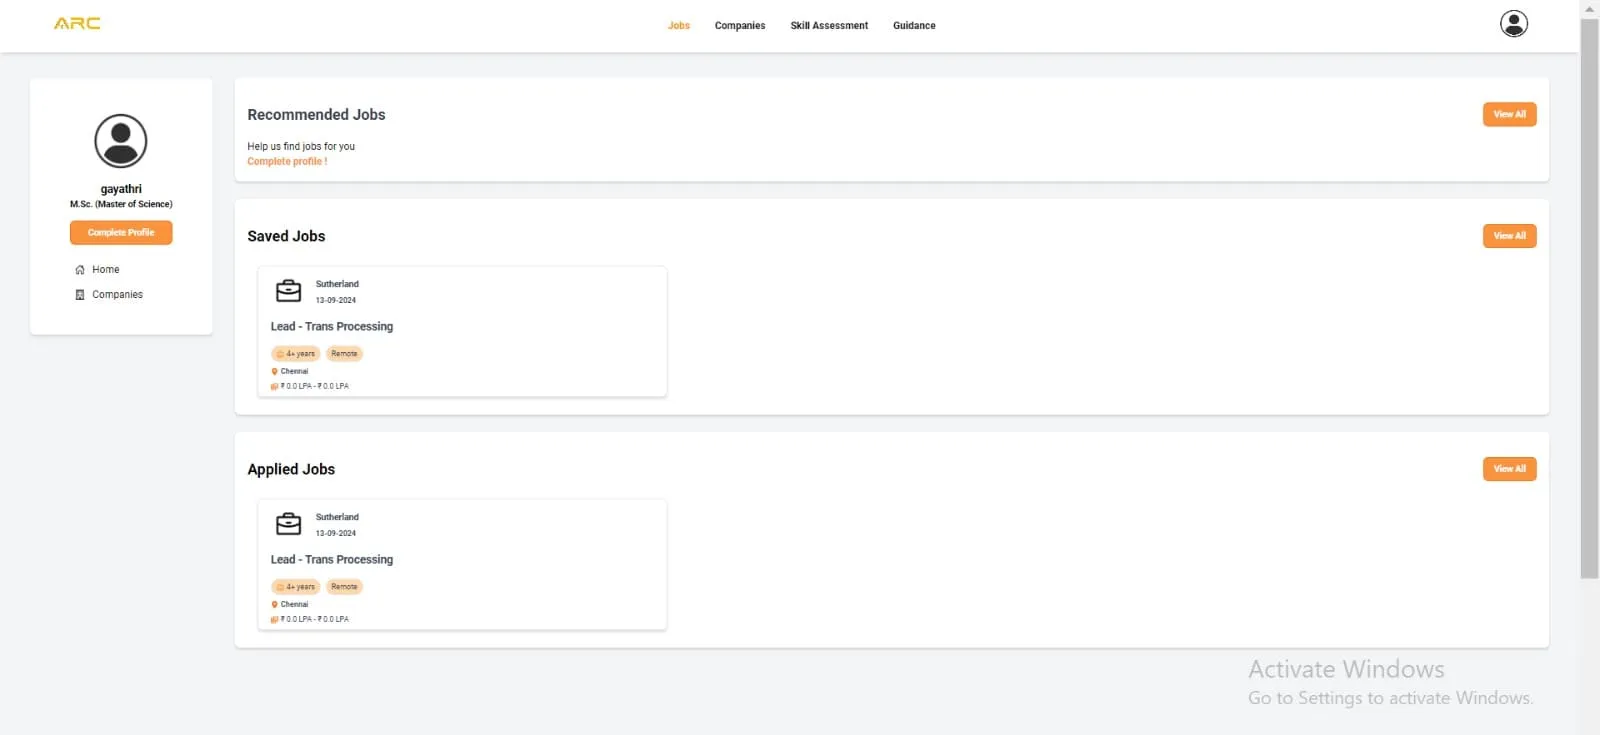Click the Remote tag on the applied job

pos(344,587)
